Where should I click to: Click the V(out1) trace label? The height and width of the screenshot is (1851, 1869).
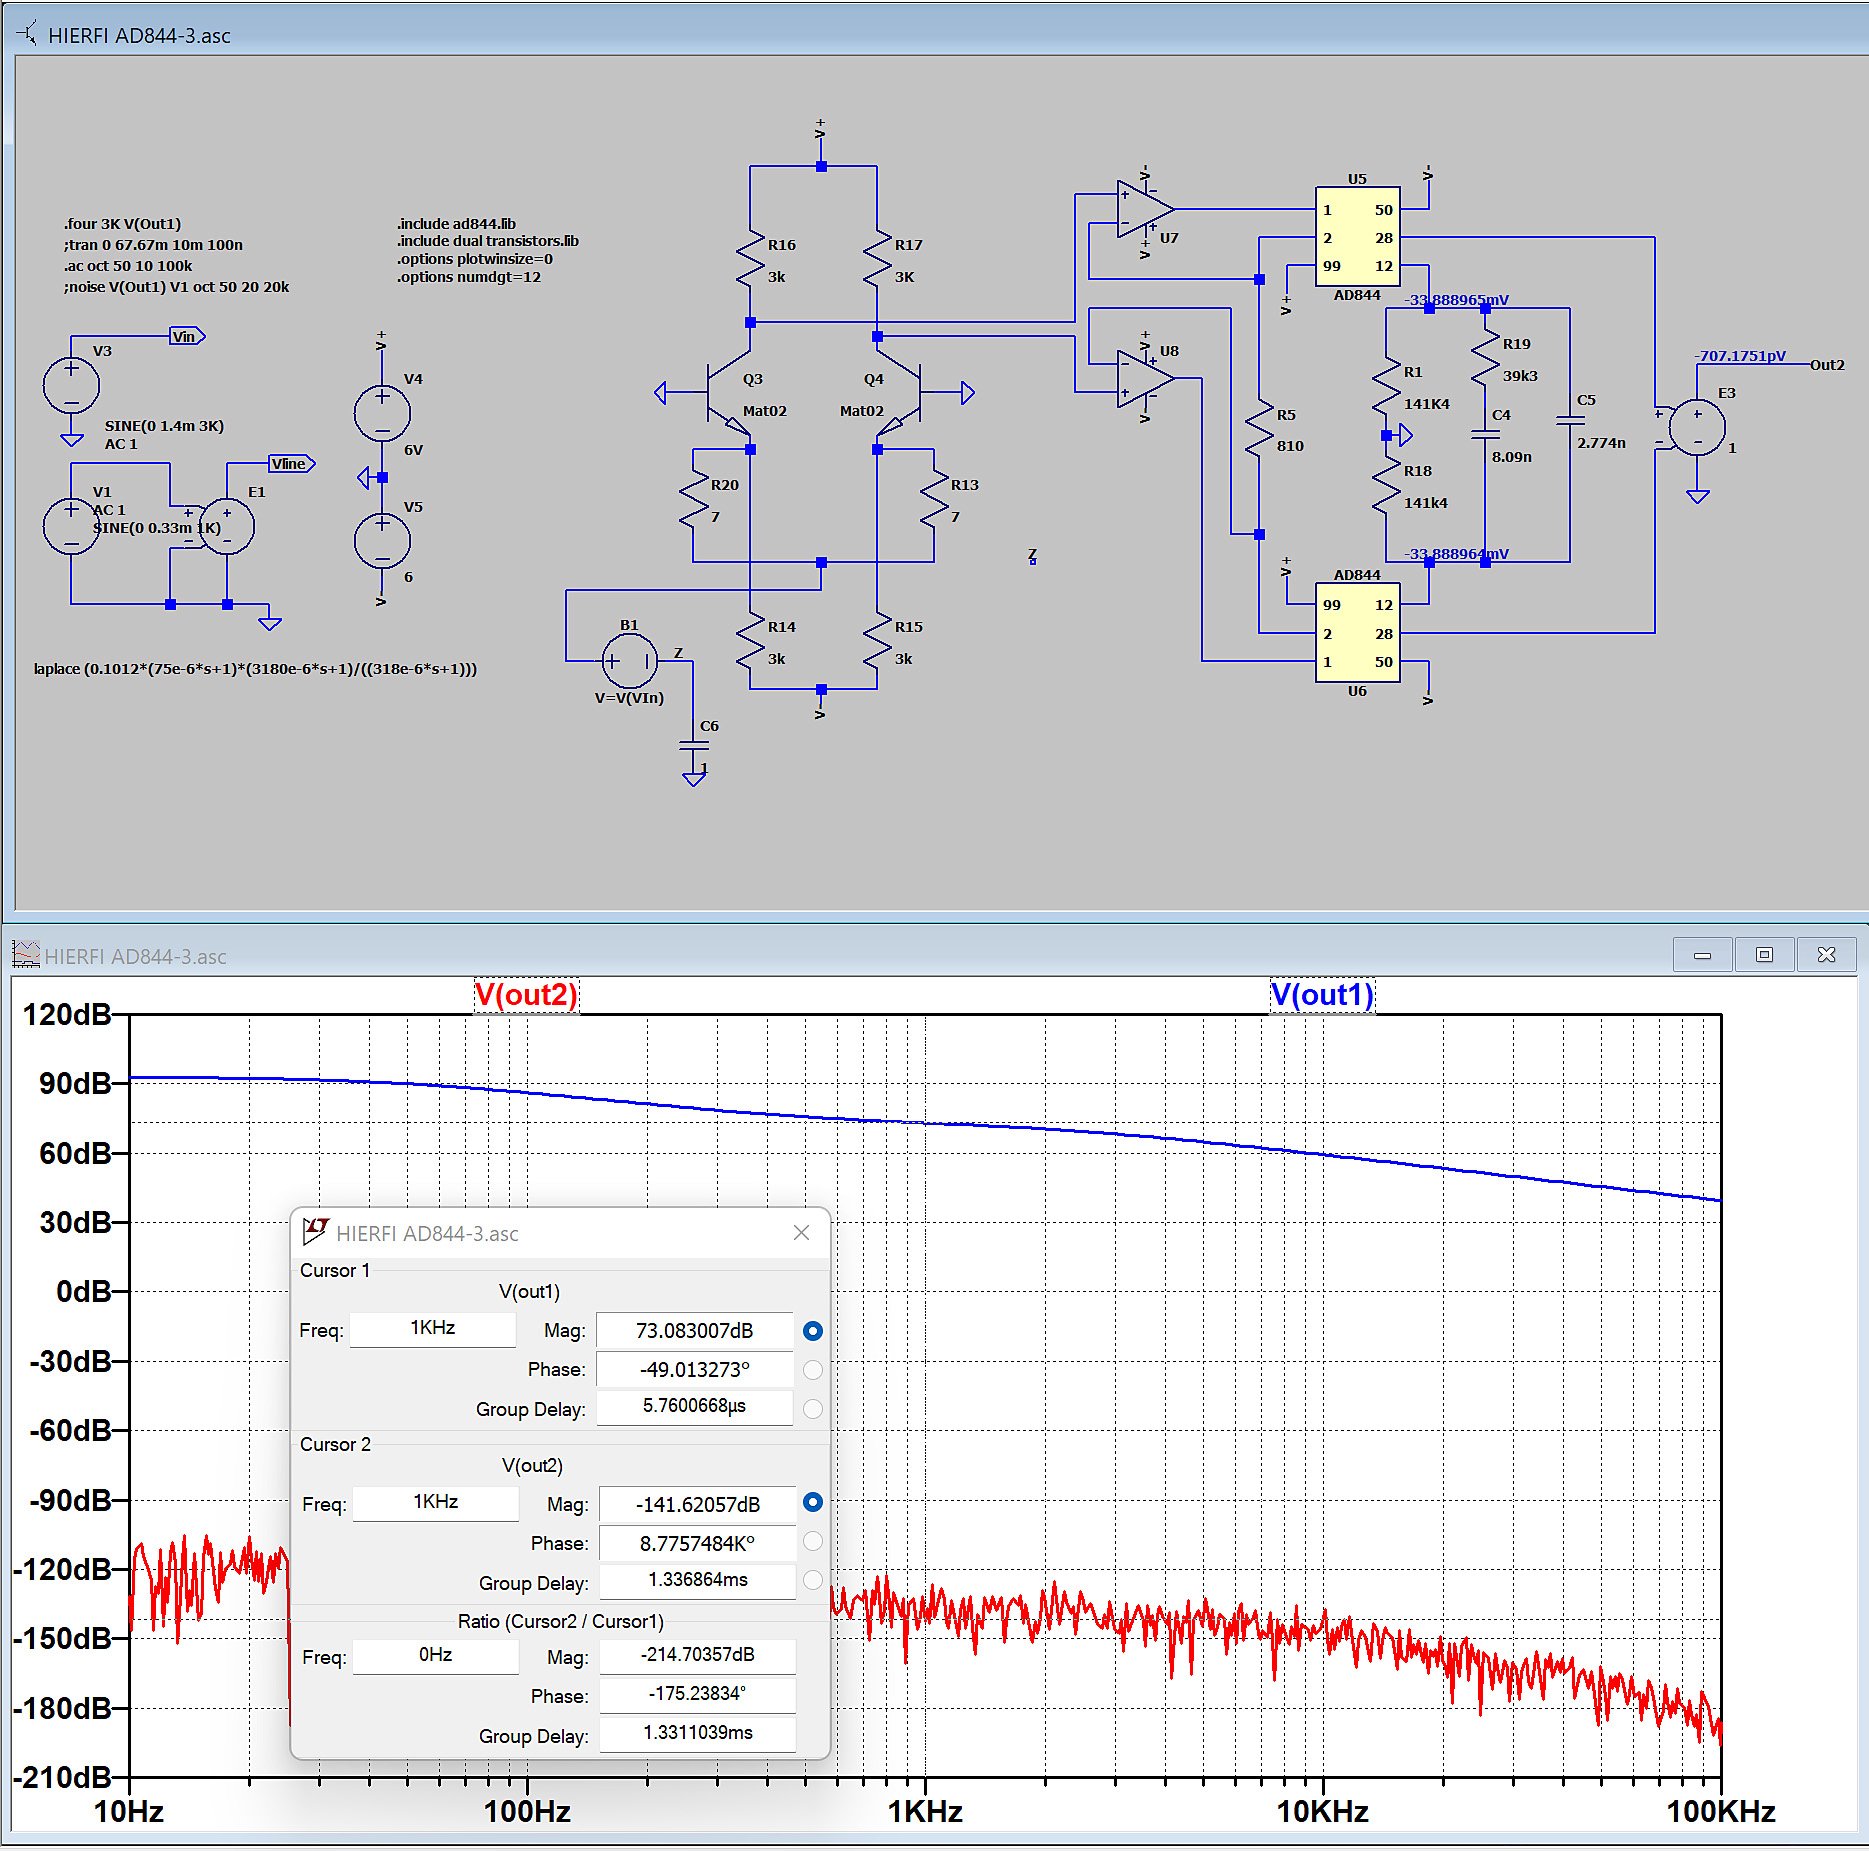click(1322, 995)
